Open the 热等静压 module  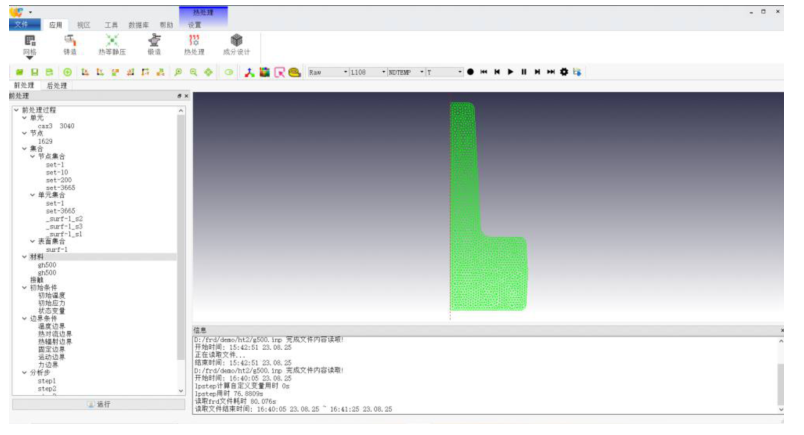click(x=112, y=45)
